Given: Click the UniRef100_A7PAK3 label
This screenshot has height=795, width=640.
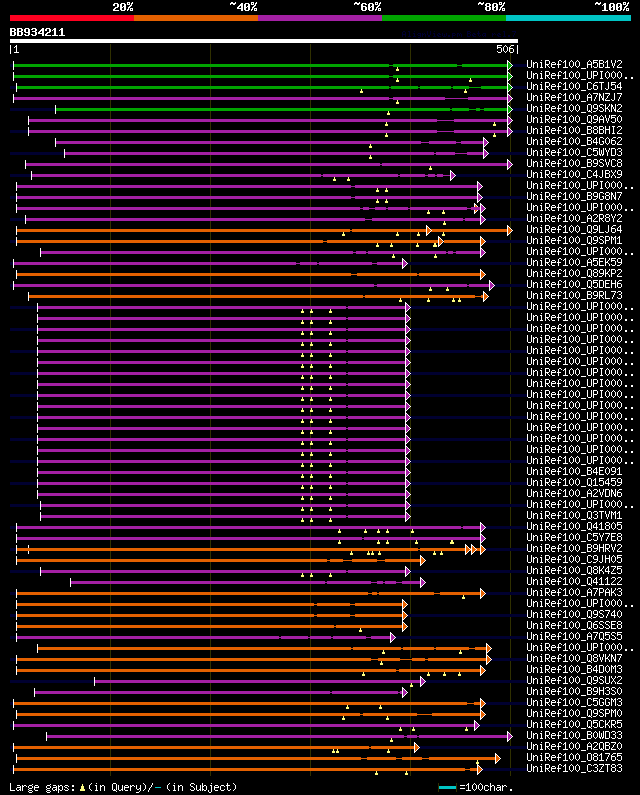Looking at the screenshot, I should [x=574, y=592].
